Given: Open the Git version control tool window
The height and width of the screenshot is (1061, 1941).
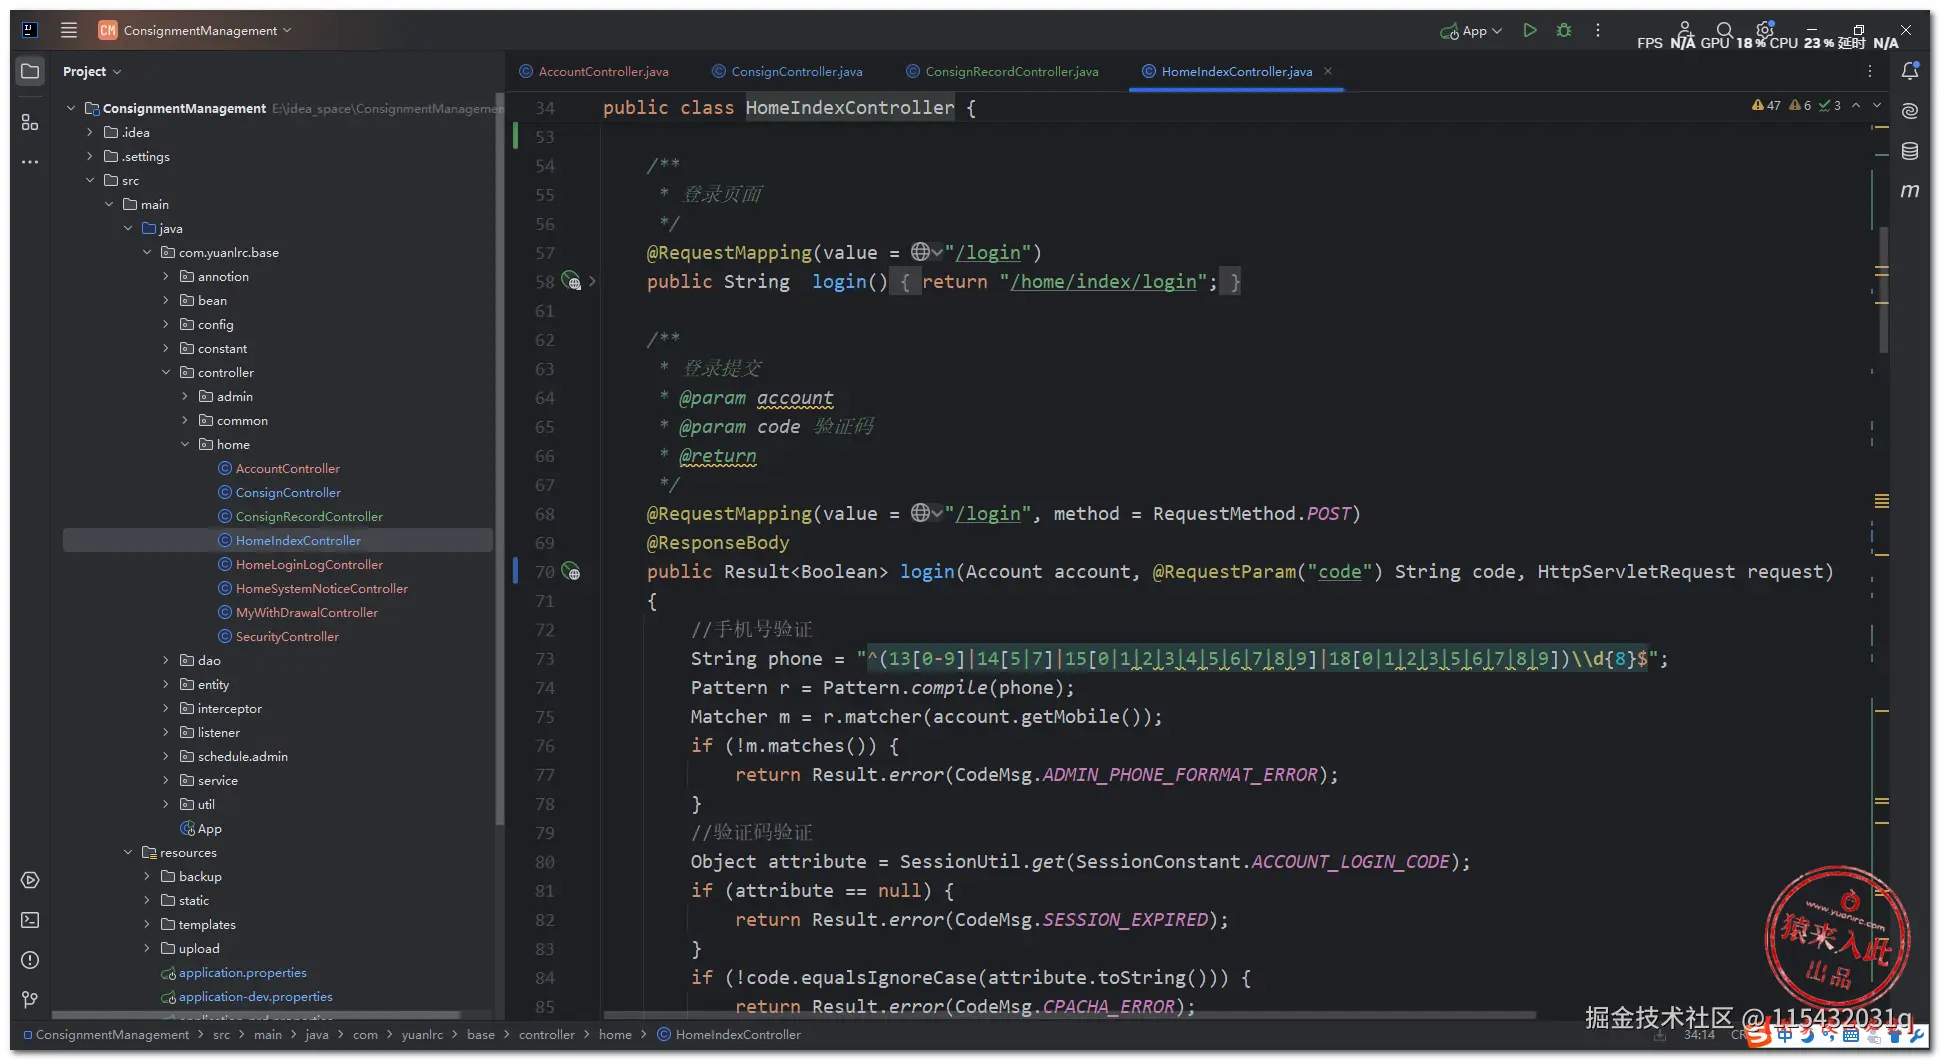Looking at the screenshot, I should pos(30,1000).
